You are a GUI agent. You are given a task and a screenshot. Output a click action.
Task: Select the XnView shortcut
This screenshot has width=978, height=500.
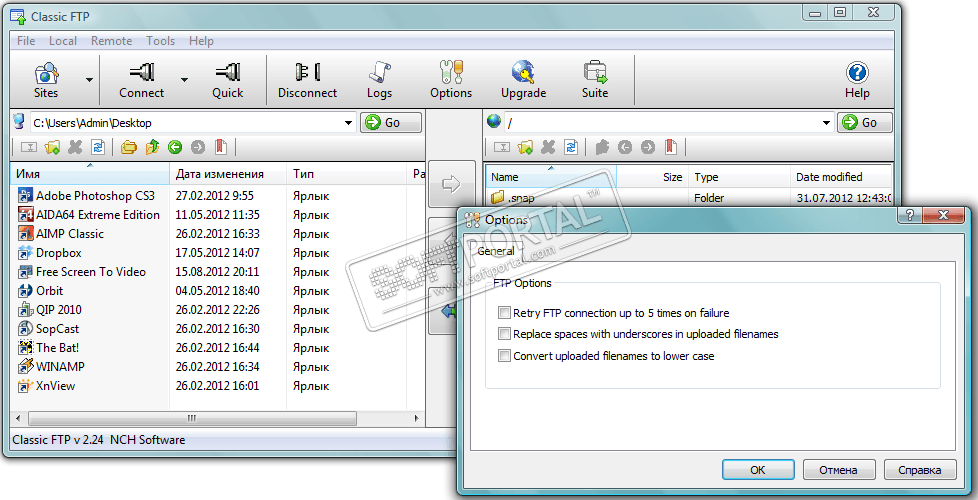pos(55,386)
